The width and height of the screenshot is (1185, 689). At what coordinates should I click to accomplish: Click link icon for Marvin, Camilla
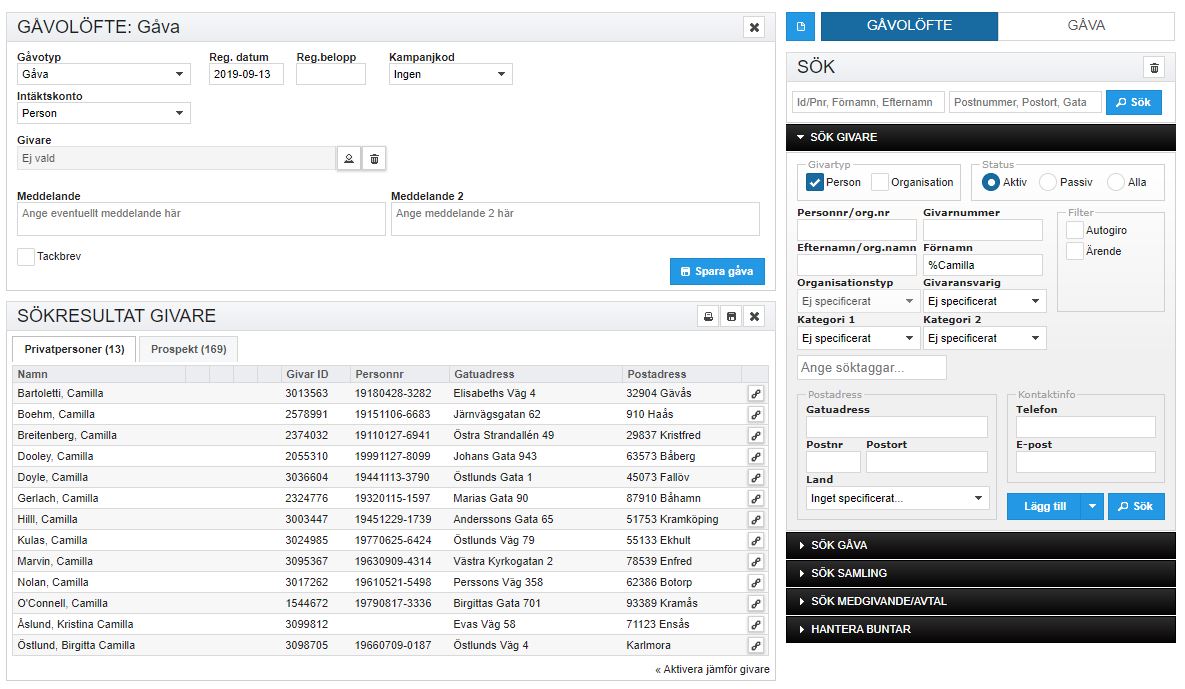click(x=756, y=561)
